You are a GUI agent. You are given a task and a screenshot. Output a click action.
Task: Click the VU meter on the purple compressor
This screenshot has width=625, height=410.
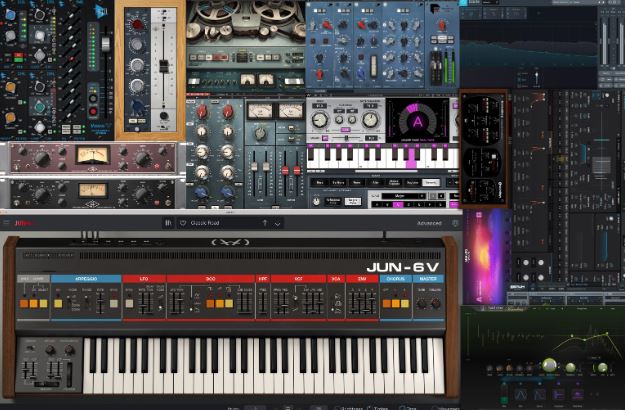coord(92,155)
